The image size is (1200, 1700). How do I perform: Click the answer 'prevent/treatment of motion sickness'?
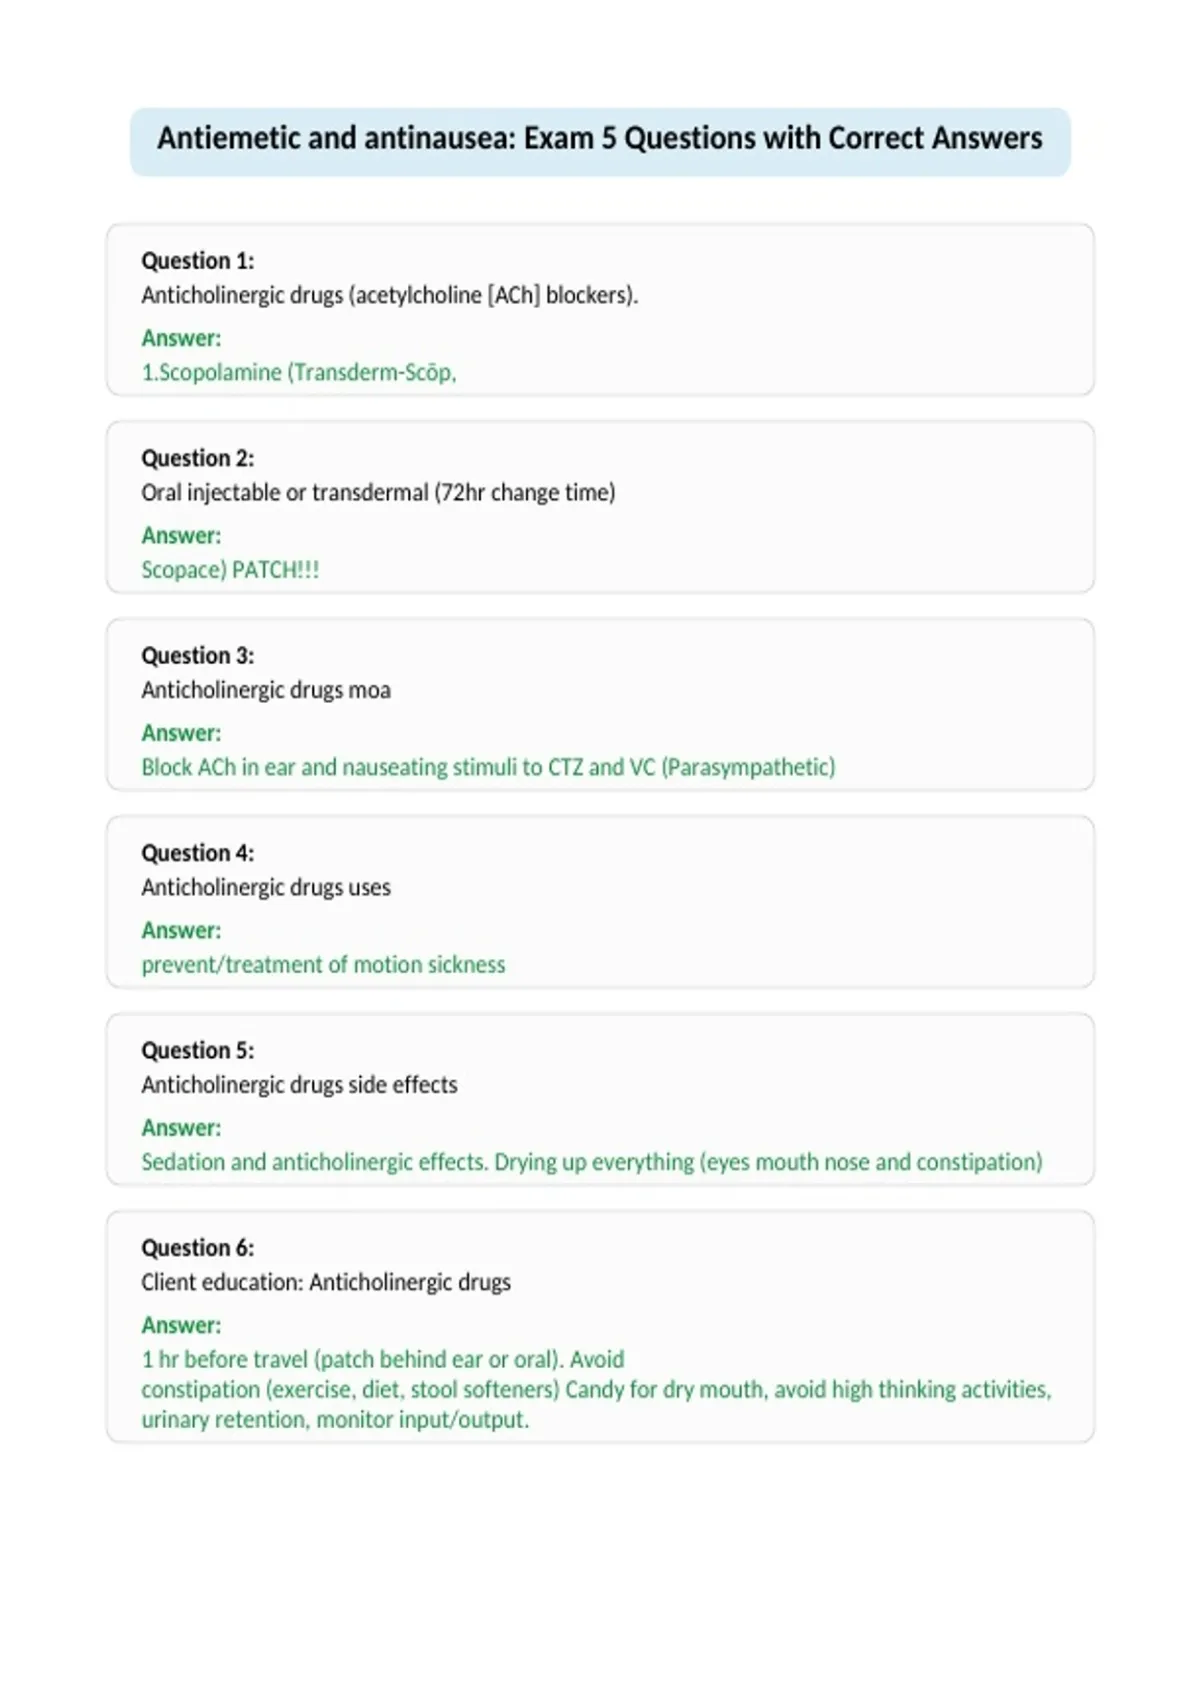323,964
